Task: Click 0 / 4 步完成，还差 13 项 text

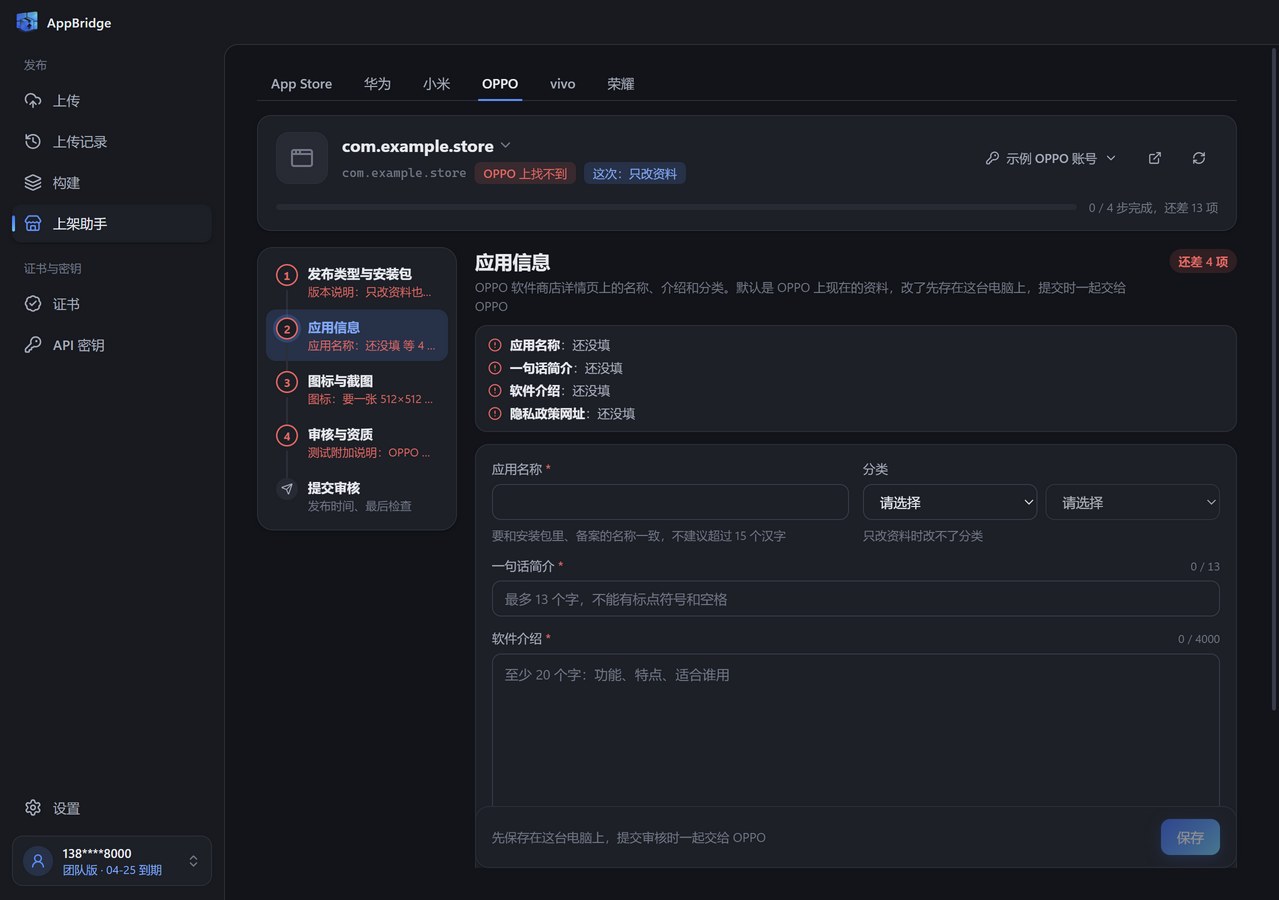Action: (1153, 208)
